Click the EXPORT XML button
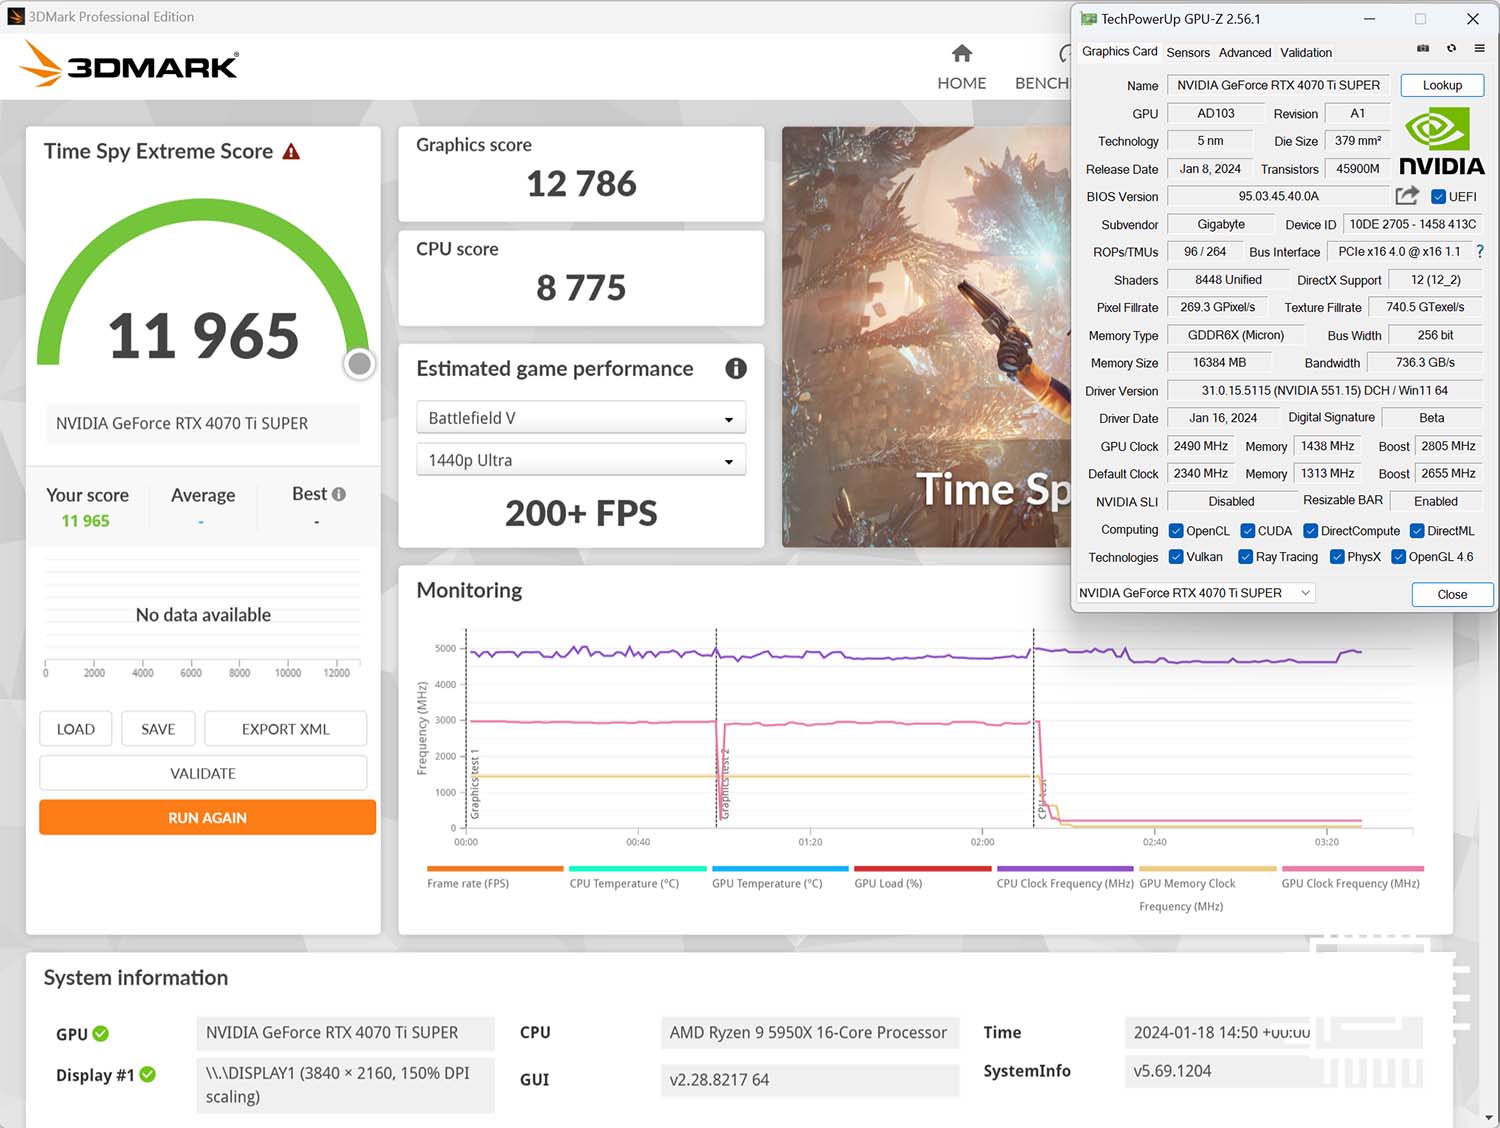 tap(285, 729)
